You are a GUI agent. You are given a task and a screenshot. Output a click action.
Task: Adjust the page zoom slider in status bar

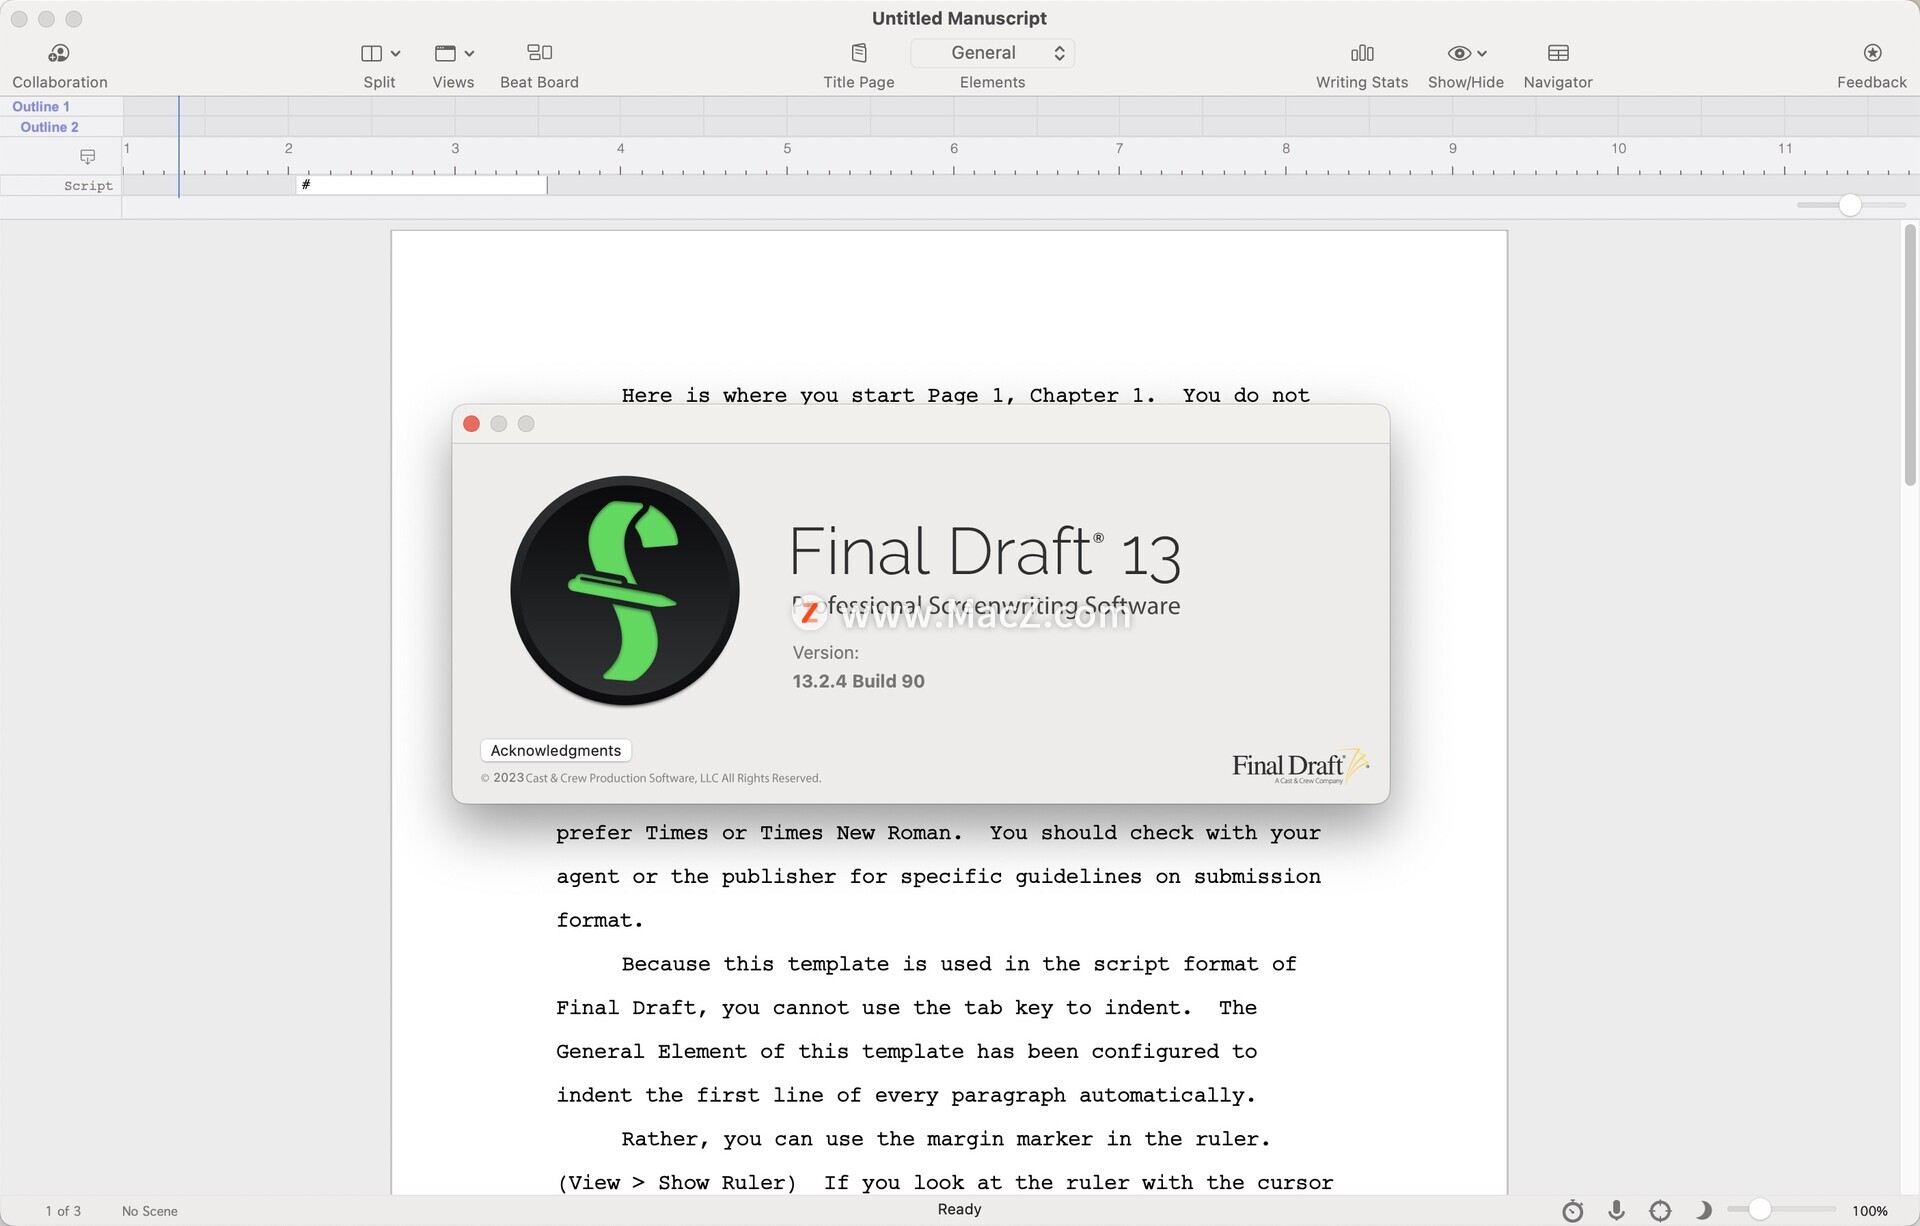coord(1760,1210)
